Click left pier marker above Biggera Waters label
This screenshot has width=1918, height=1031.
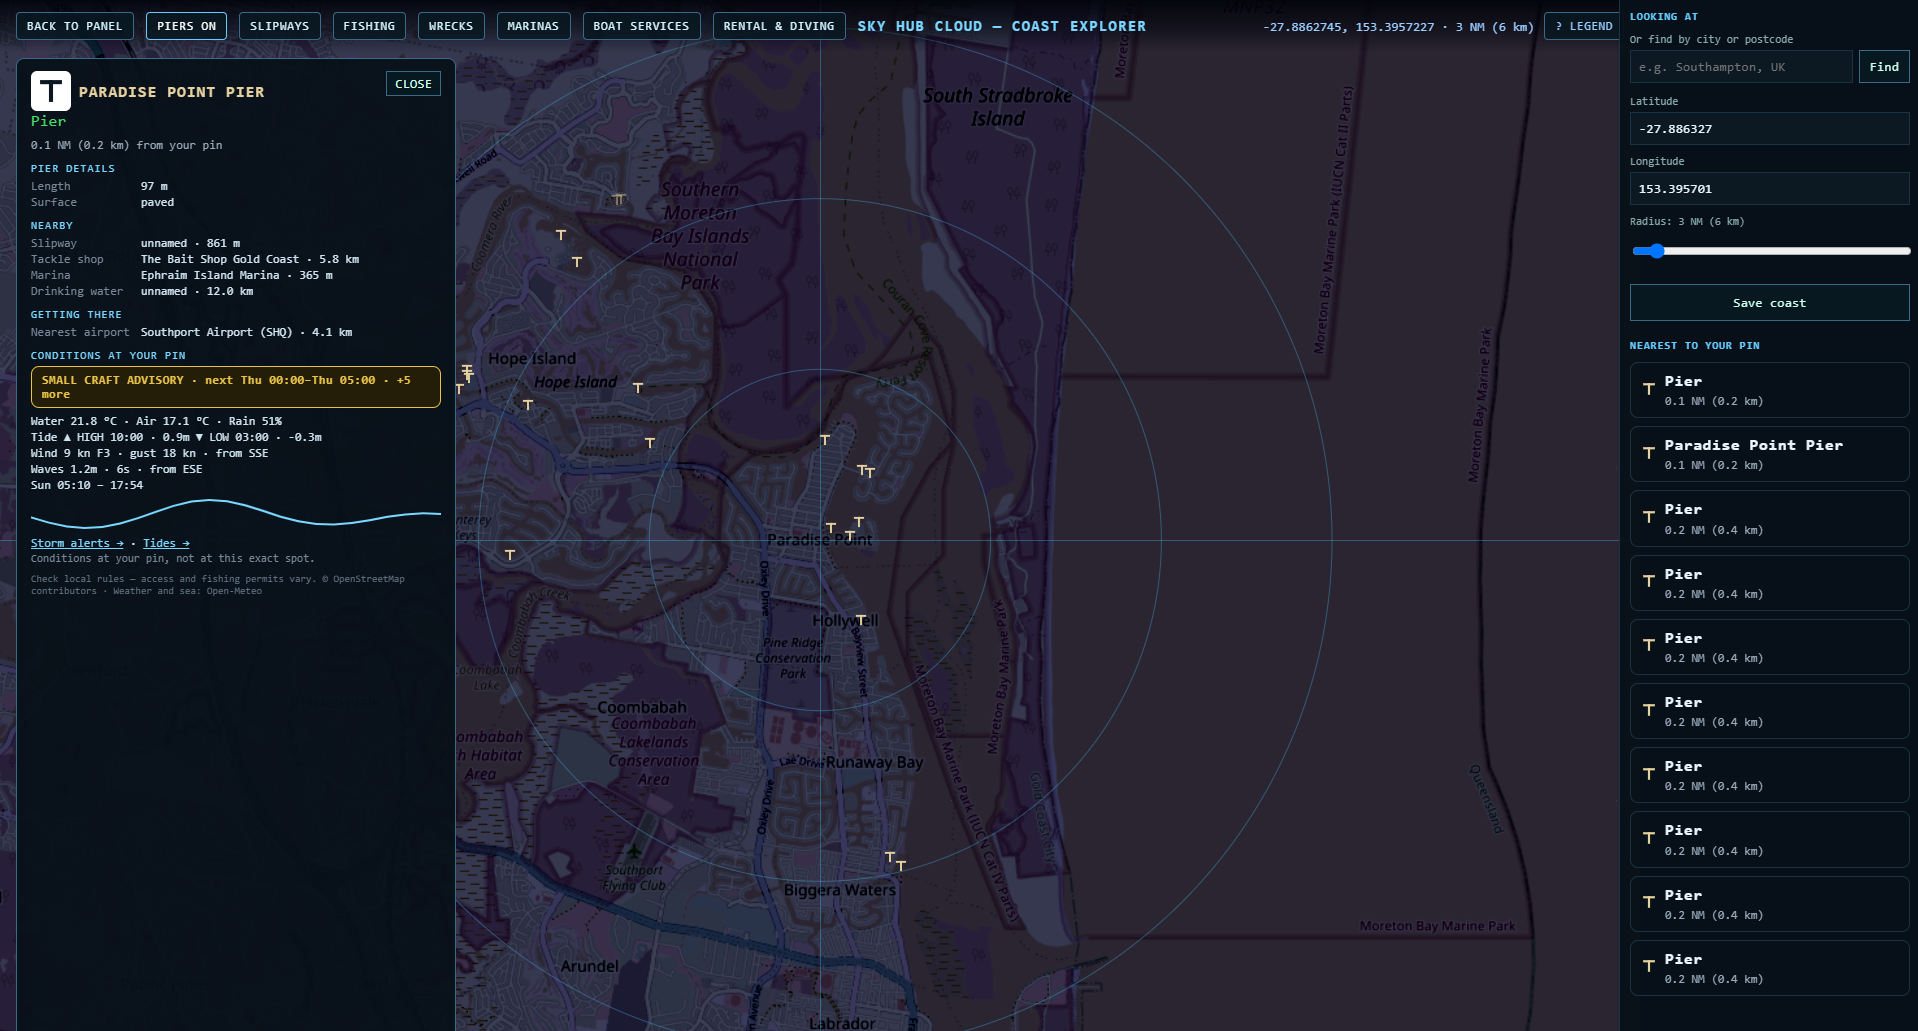pos(890,857)
